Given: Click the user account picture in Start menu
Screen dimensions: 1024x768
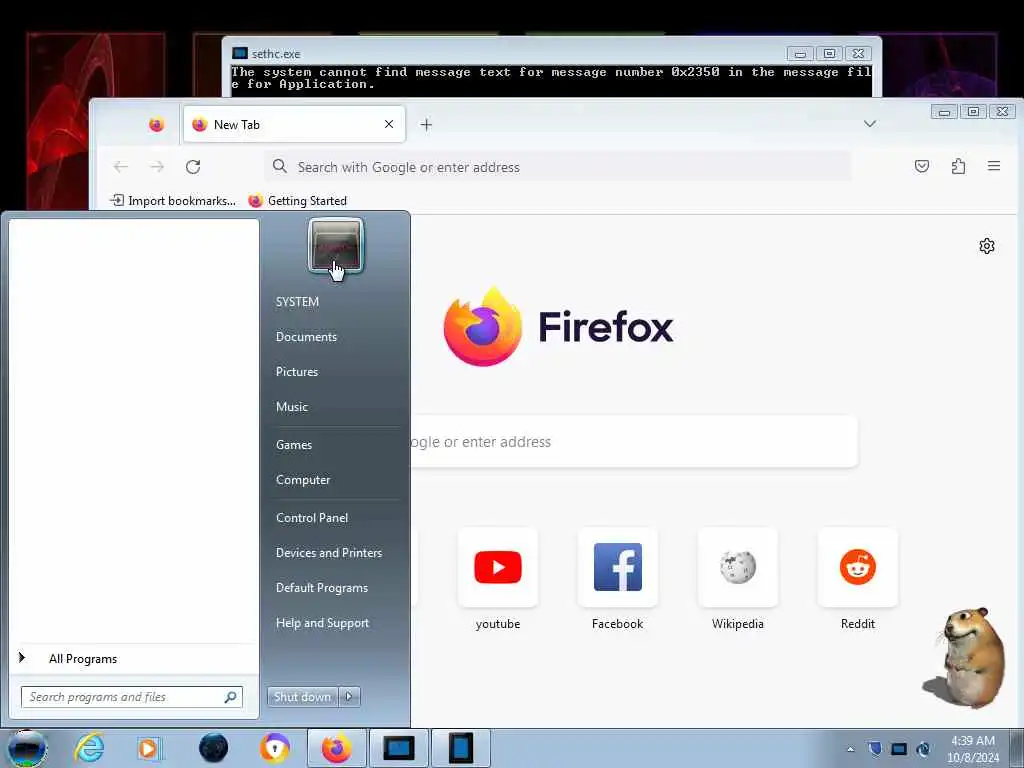Looking at the screenshot, I should [336, 247].
